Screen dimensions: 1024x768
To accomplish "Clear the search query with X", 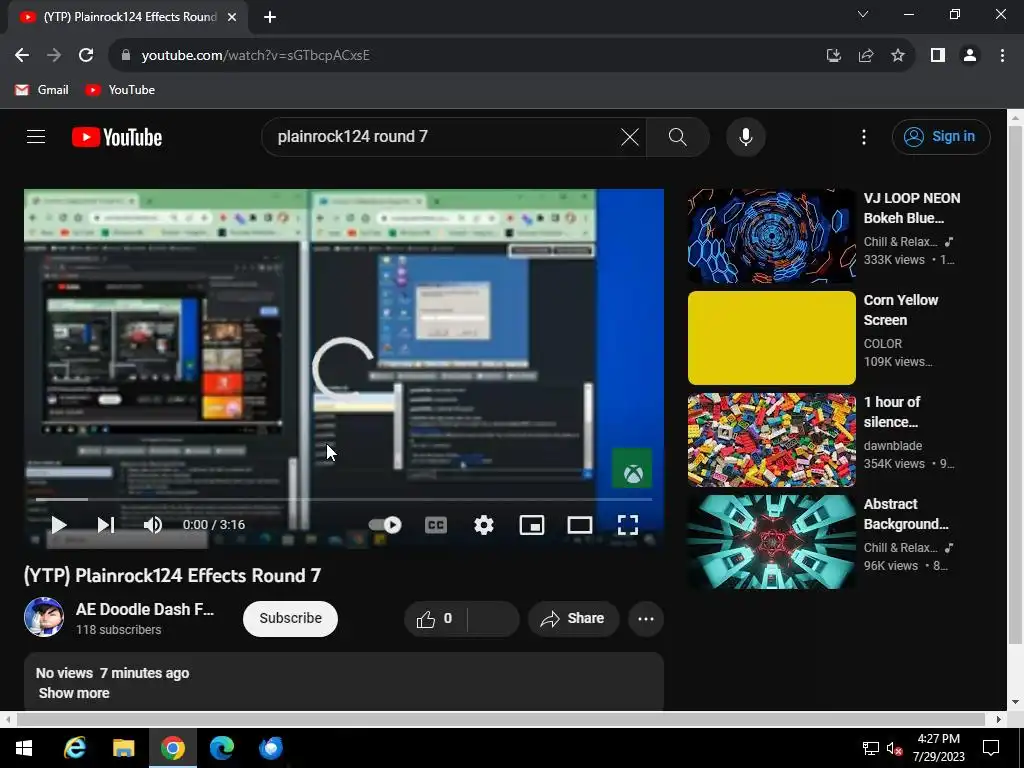I will tap(630, 137).
